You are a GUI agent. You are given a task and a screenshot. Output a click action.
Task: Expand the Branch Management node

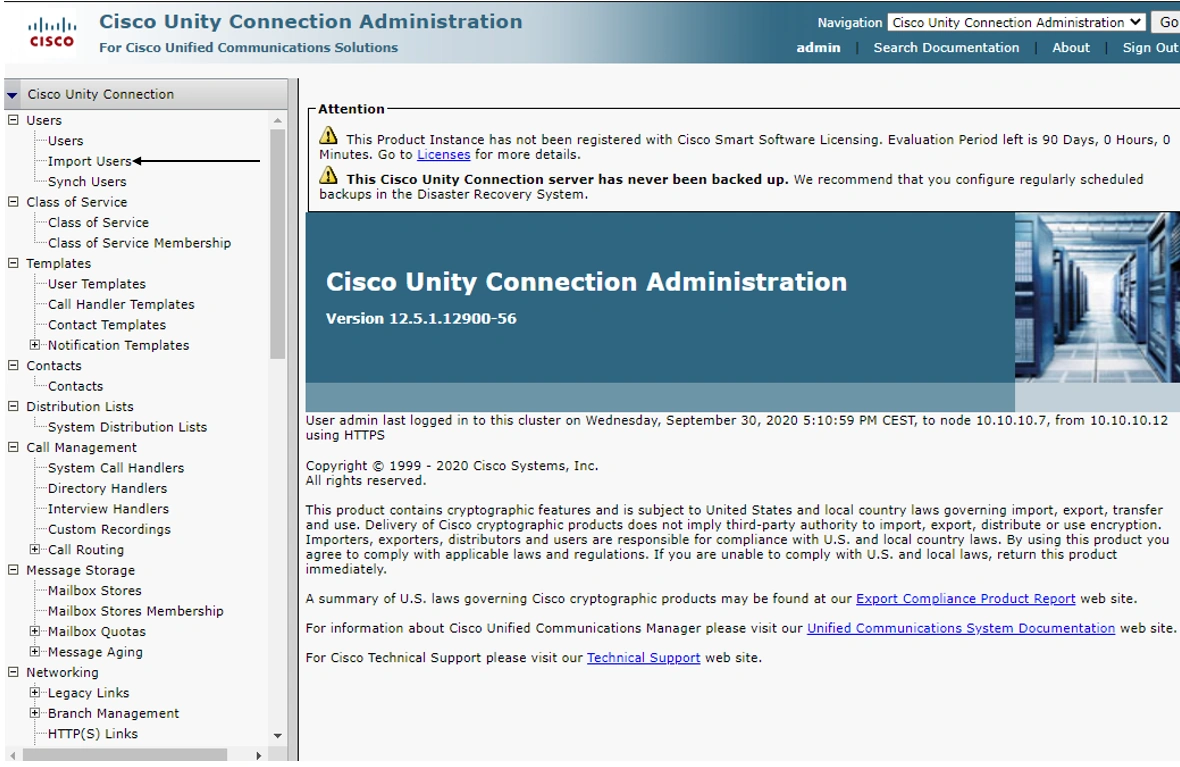(x=35, y=713)
